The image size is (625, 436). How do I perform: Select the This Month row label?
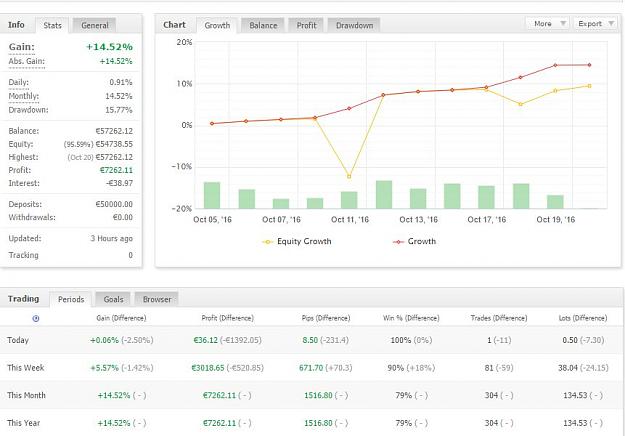click(26, 395)
